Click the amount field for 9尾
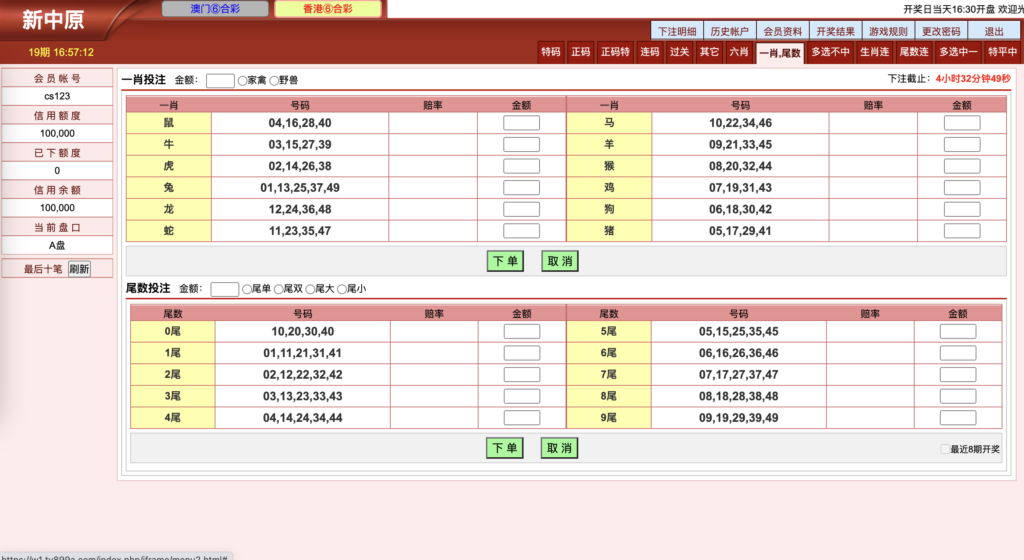This screenshot has width=1024, height=560. [x=958, y=418]
